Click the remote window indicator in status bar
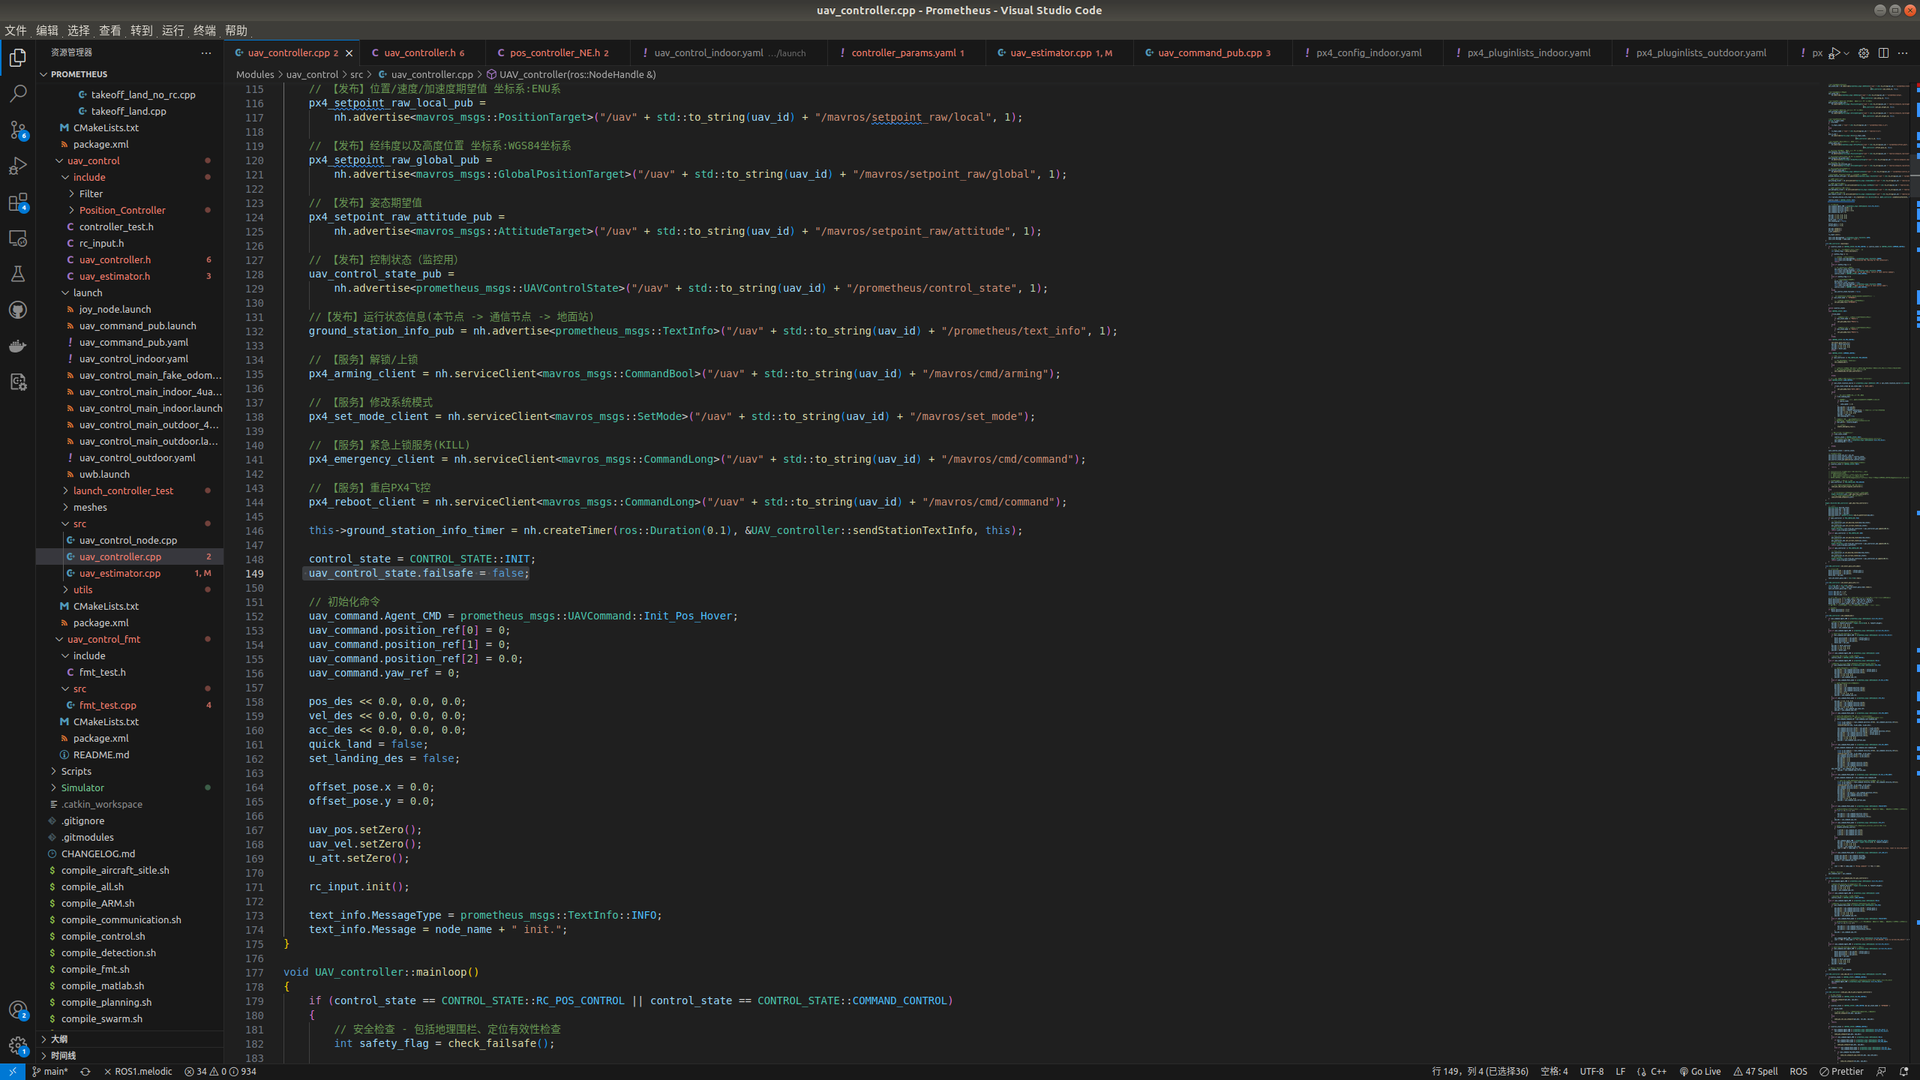Viewport: 1920px width, 1080px height. [11, 1071]
